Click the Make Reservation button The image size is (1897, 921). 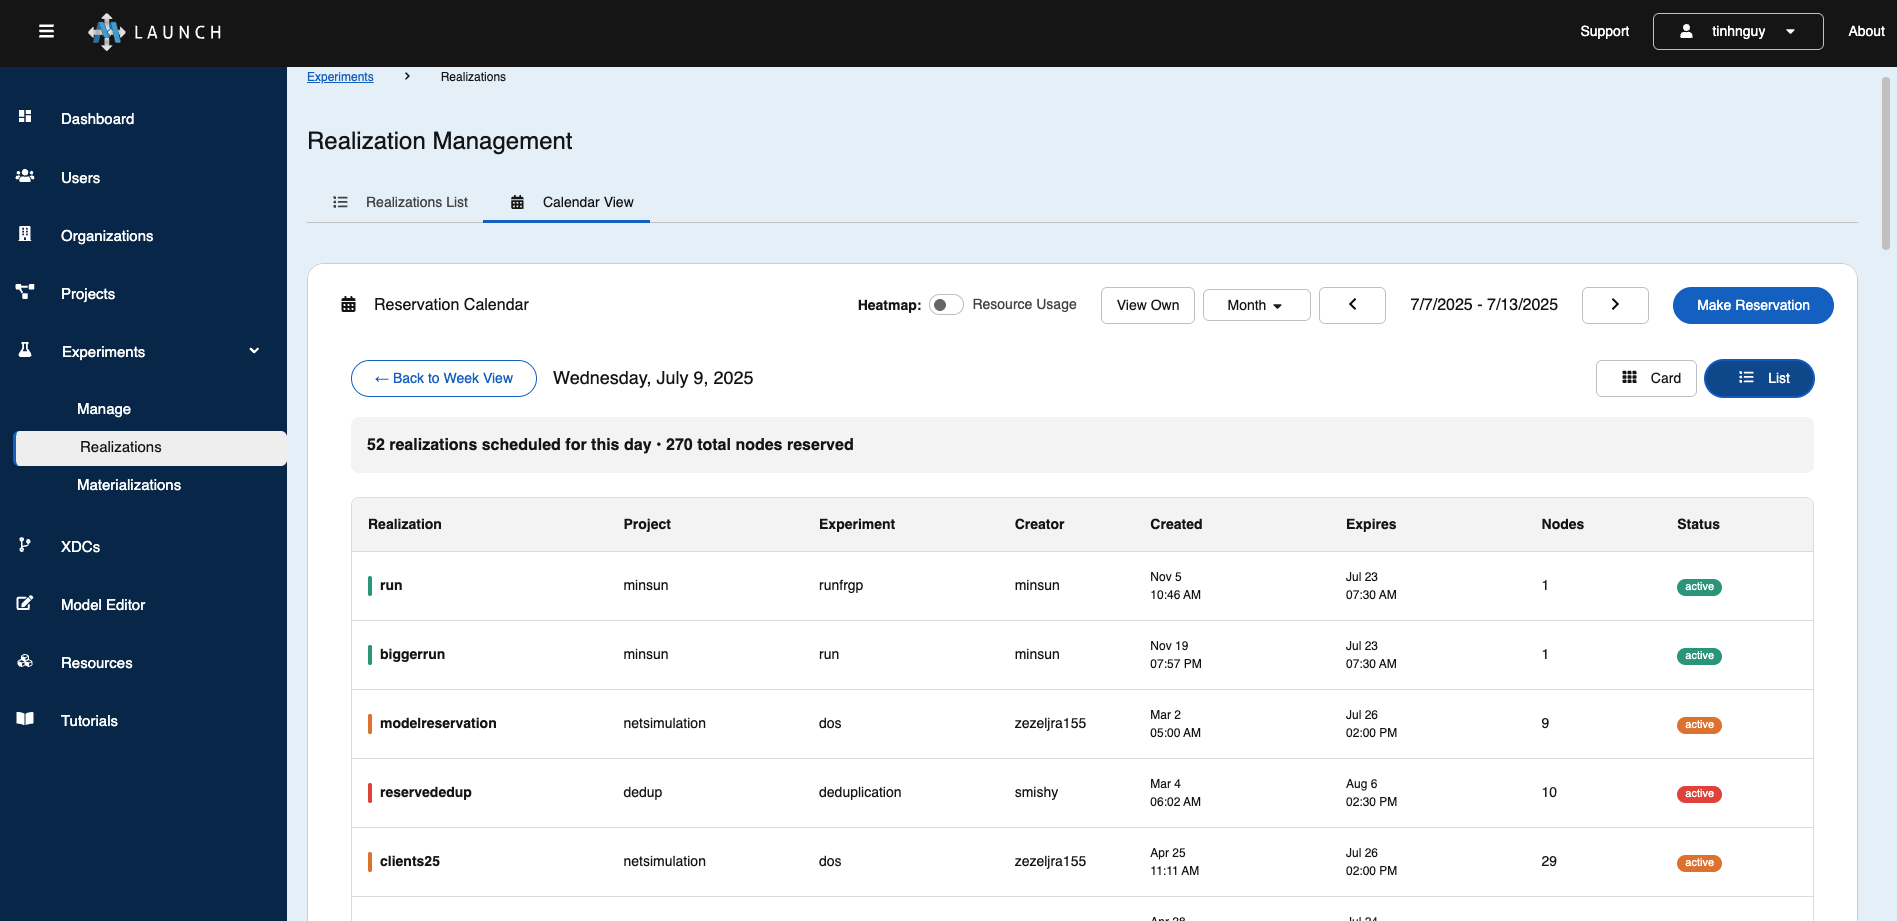tap(1752, 305)
